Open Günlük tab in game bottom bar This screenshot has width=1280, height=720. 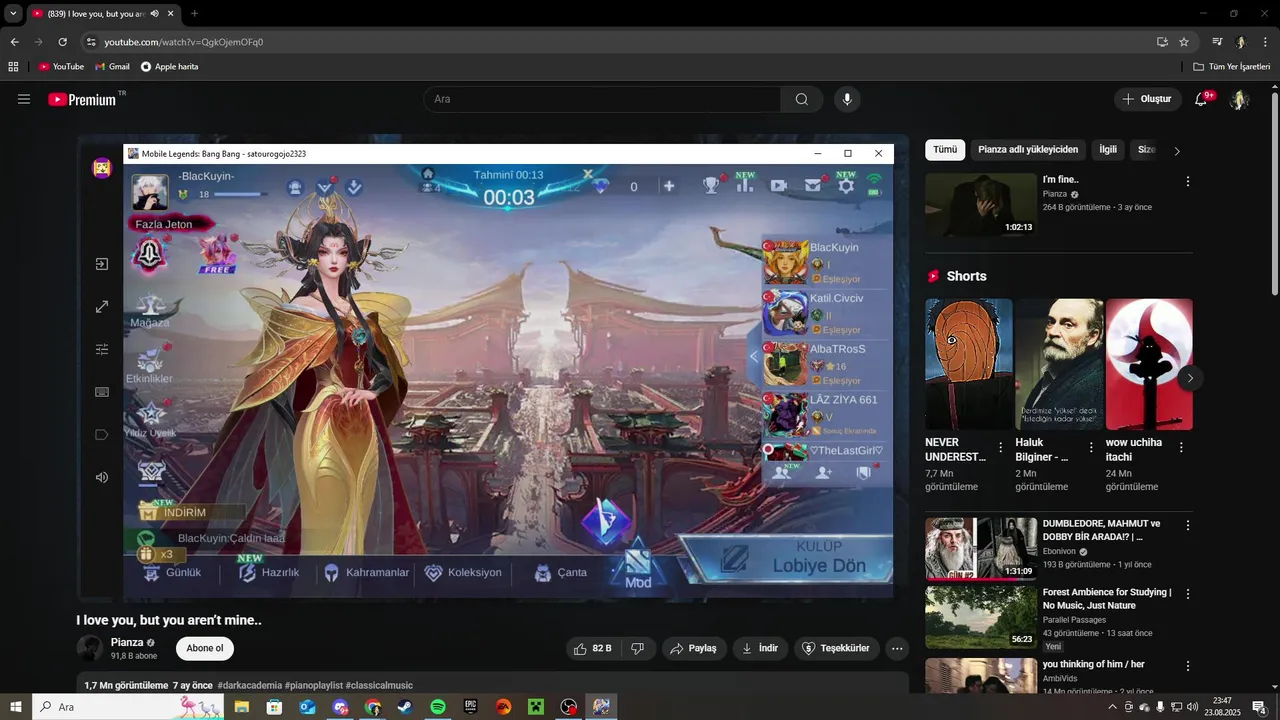[x=171, y=573]
